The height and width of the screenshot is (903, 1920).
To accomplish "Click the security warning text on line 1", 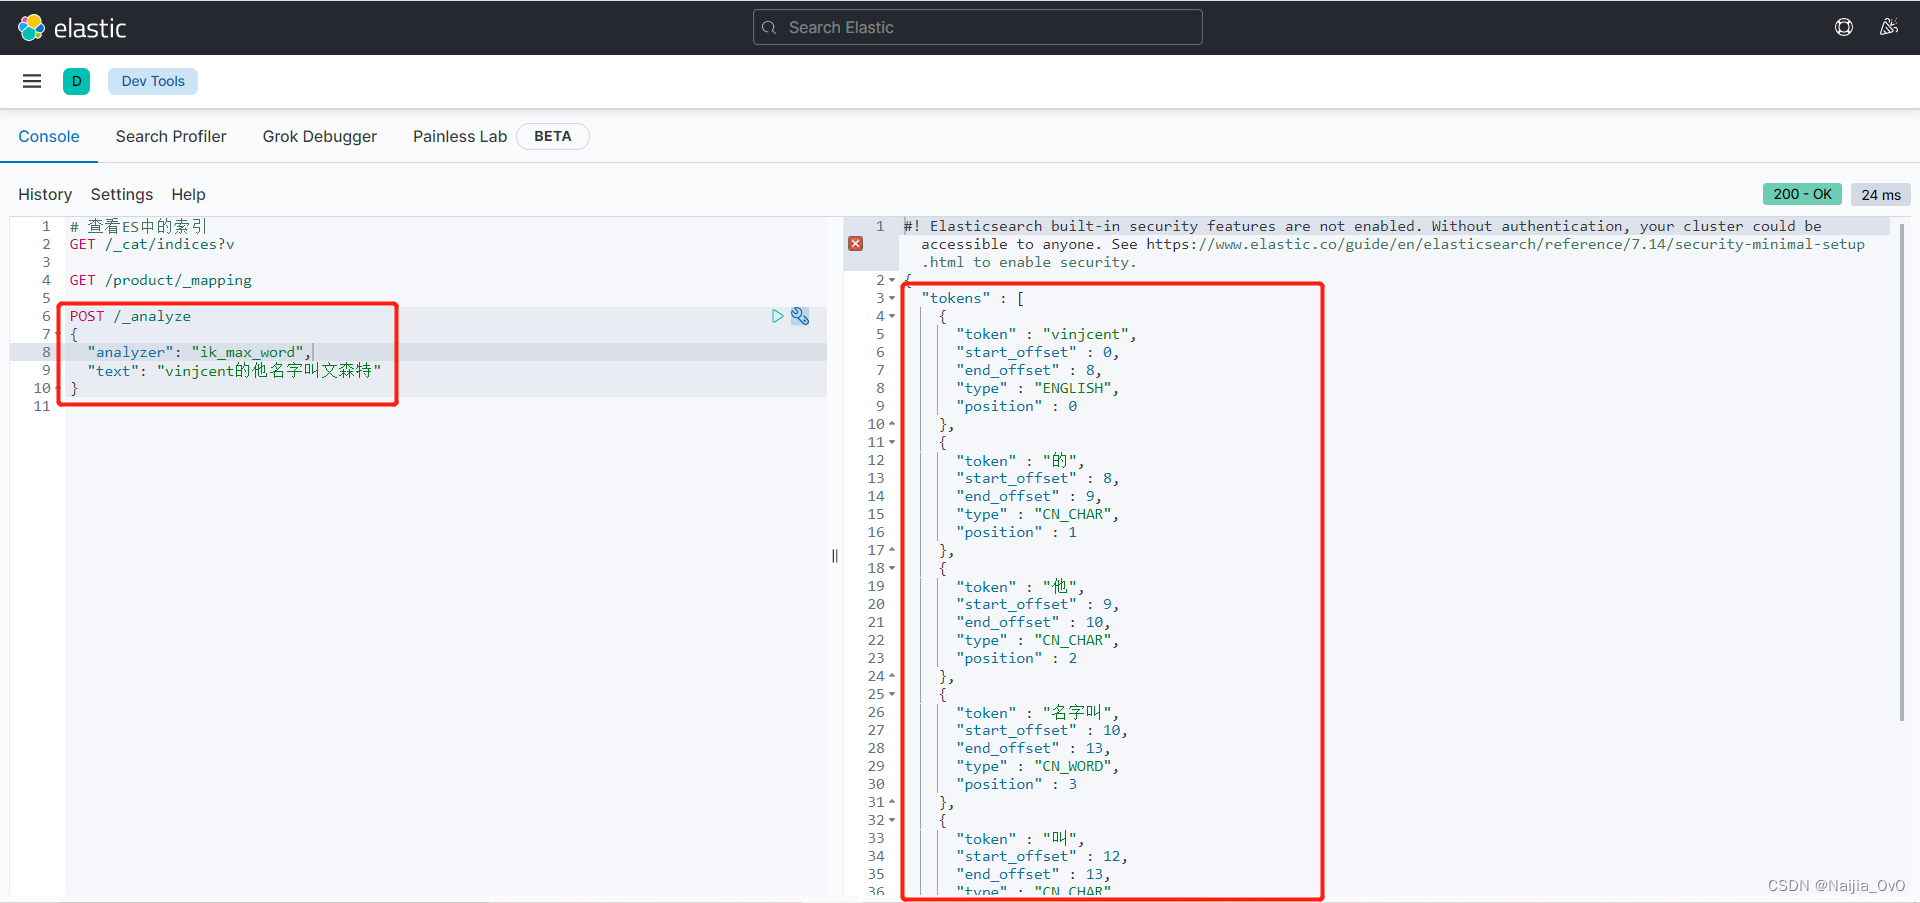I will click(x=1384, y=244).
